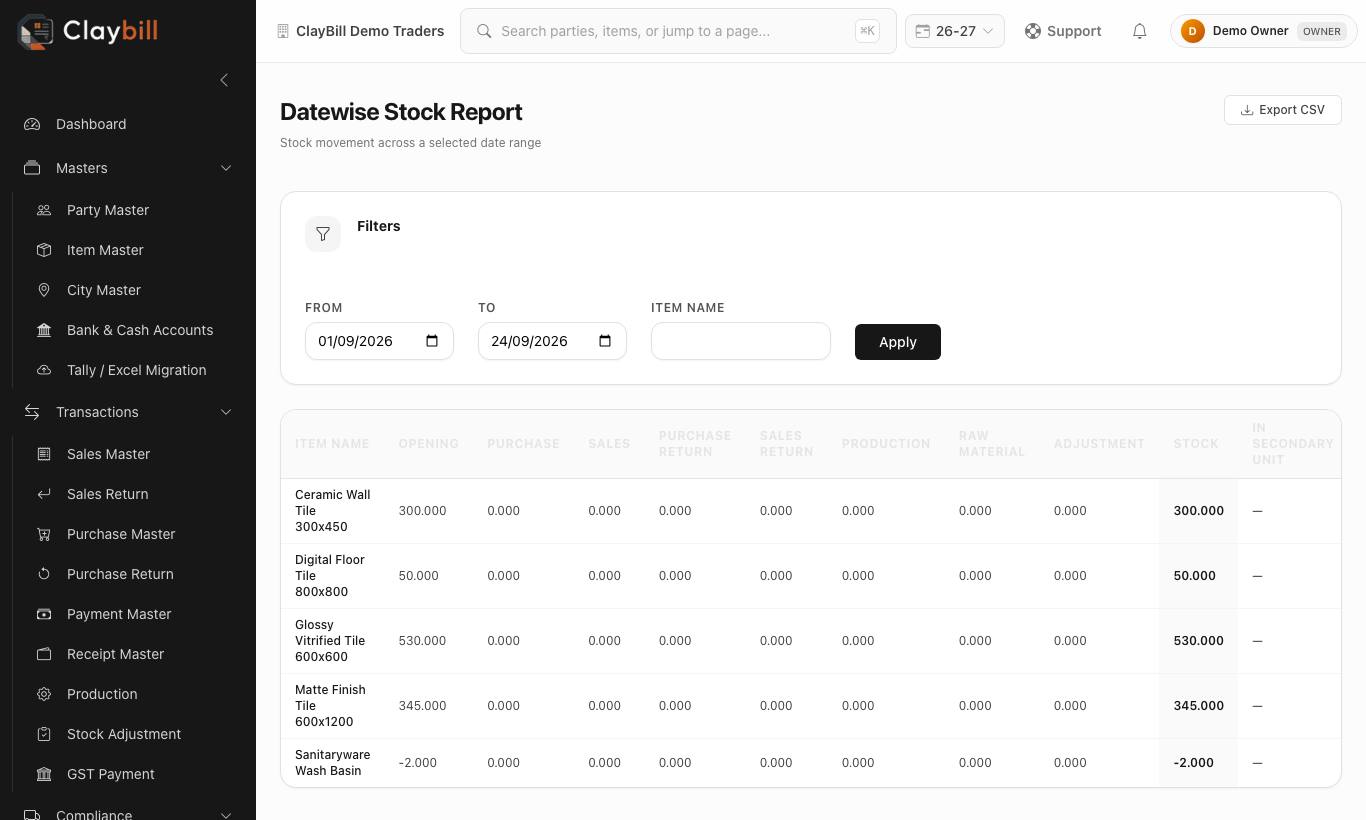Click the Payment Master banknote icon

point(44,614)
